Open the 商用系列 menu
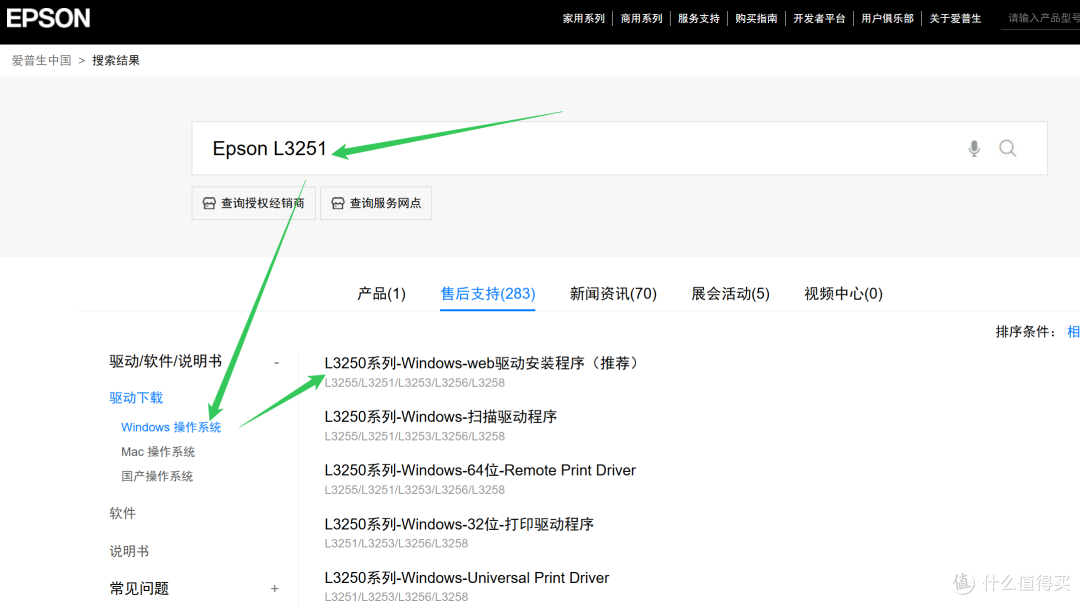This screenshot has height=605, width=1080. tap(641, 19)
